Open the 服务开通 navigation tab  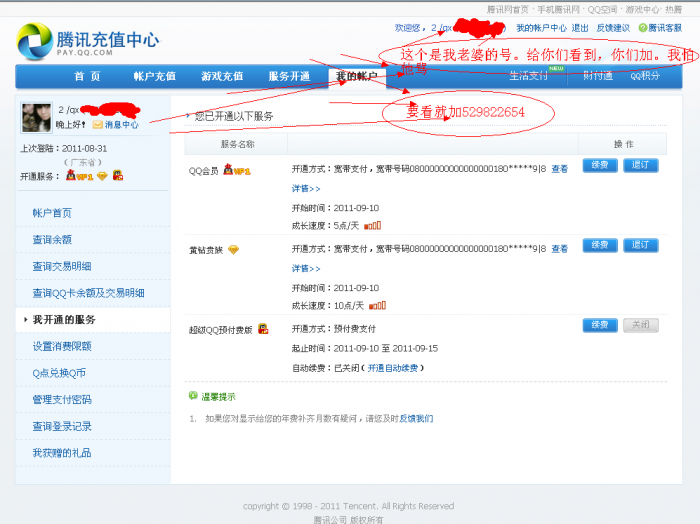pyautogui.click(x=289, y=76)
